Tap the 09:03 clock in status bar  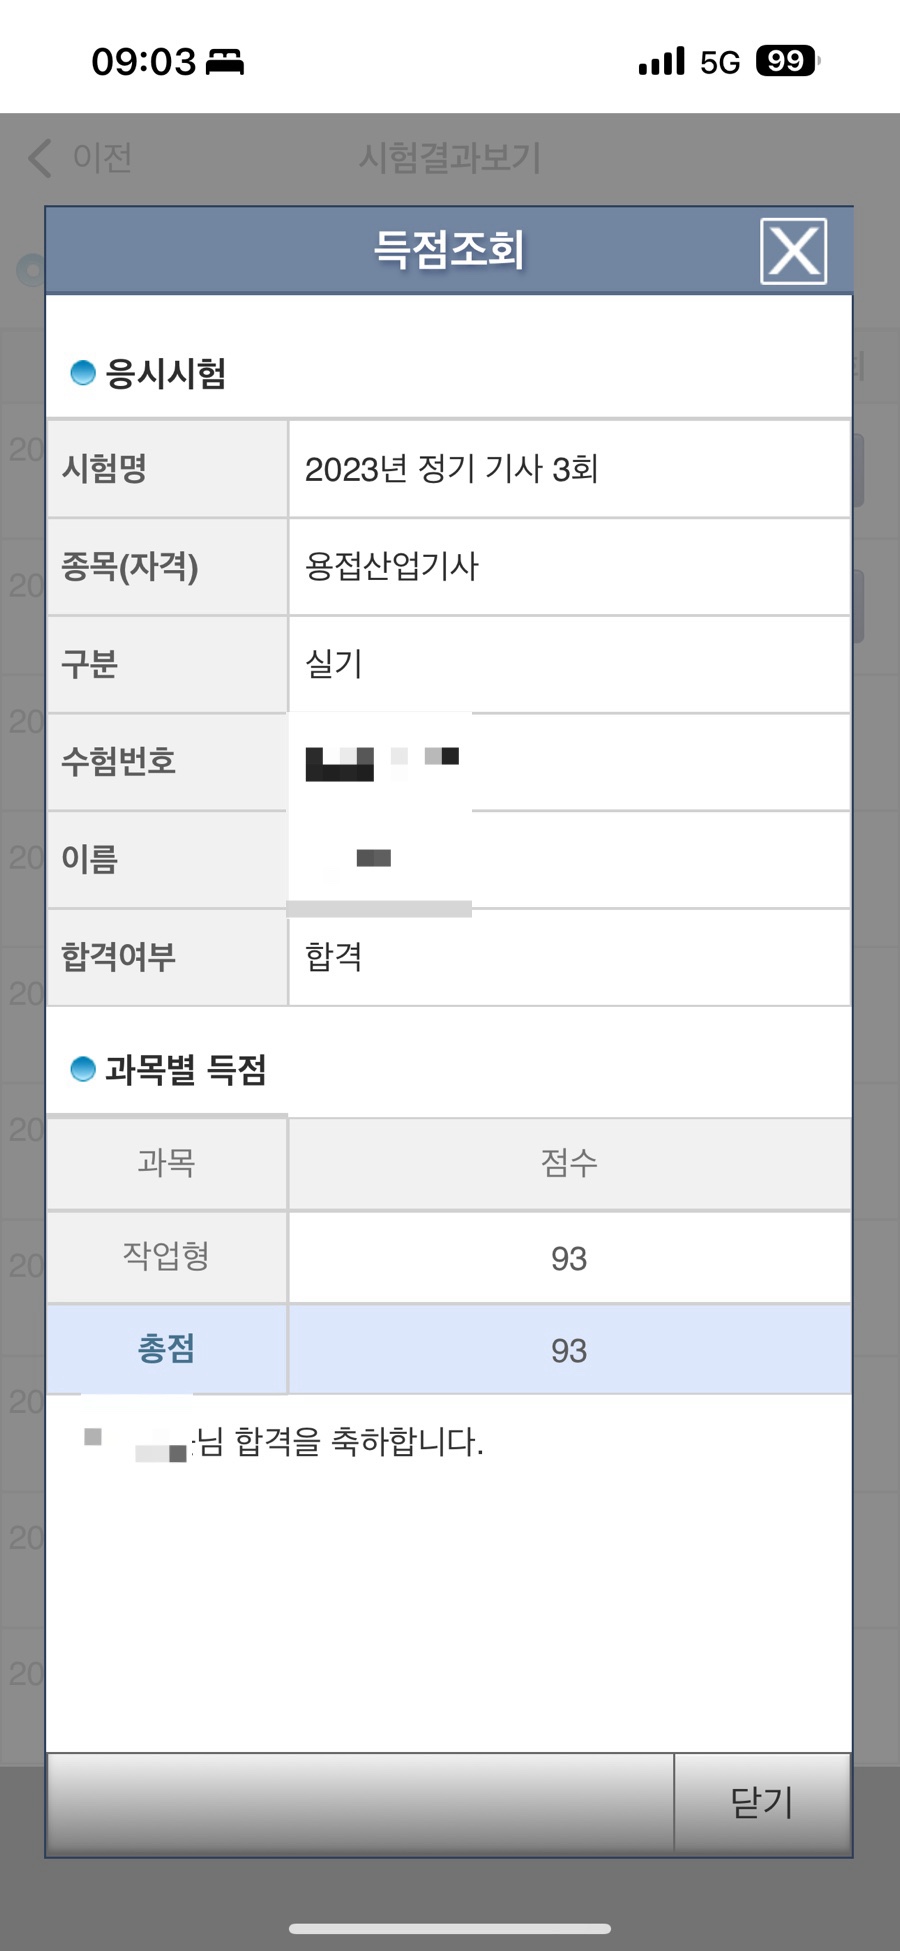click(144, 62)
